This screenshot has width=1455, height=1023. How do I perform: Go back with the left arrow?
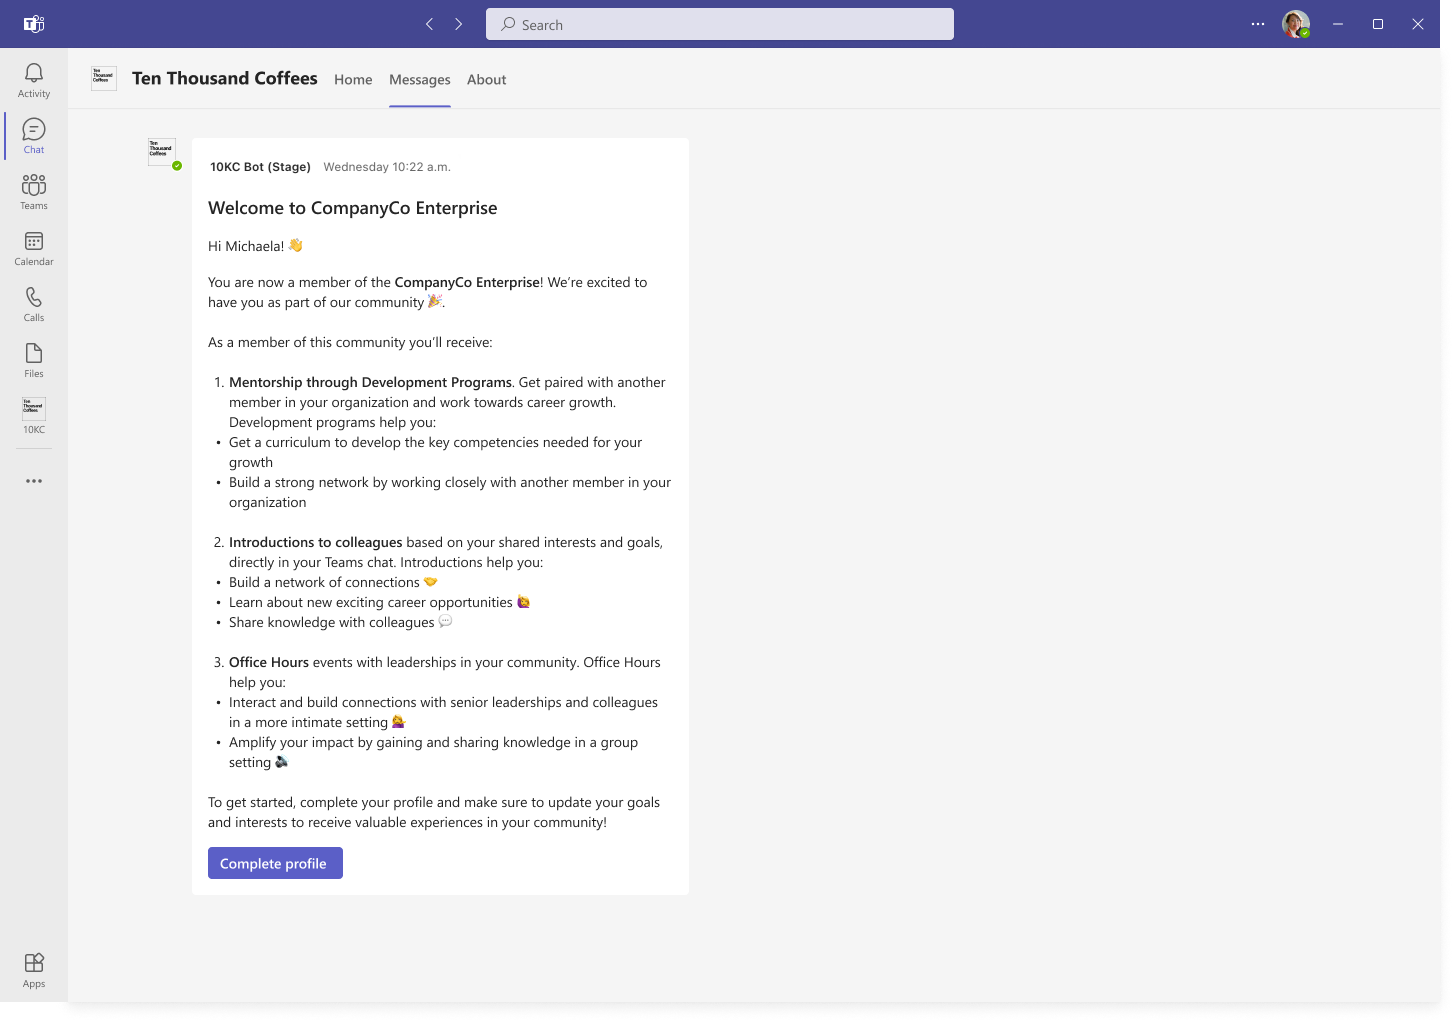pyautogui.click(x=429, y=24)
